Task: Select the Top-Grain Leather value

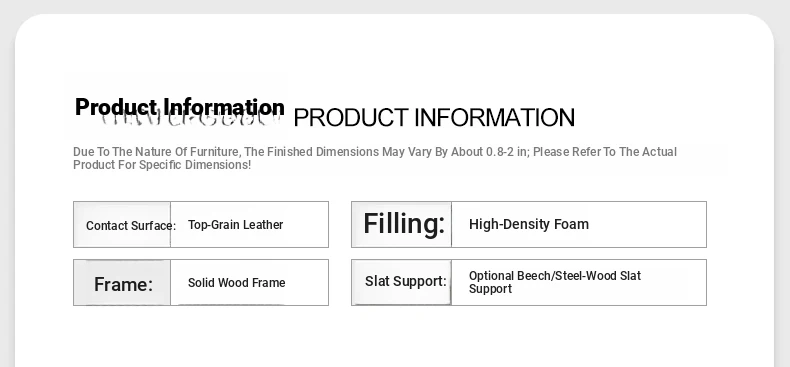Action: click(x=235, y=225)
